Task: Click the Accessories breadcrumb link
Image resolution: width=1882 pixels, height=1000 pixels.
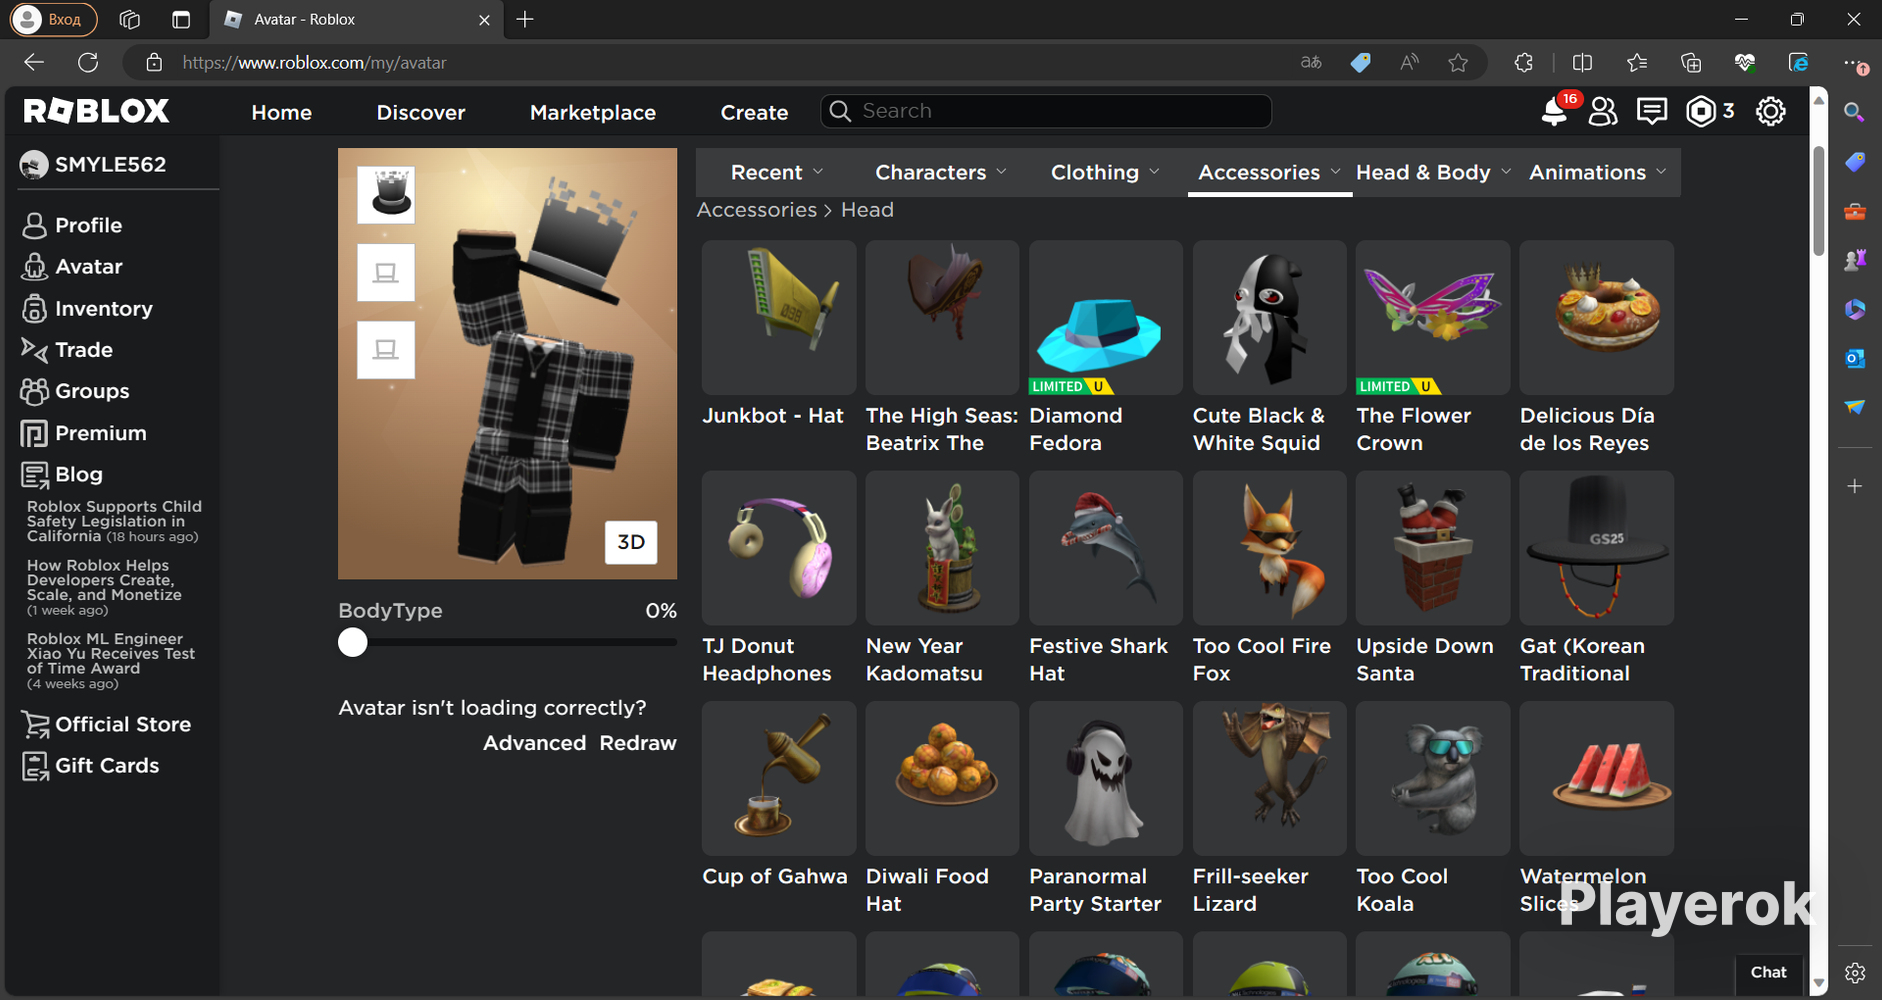Action: 756,210
